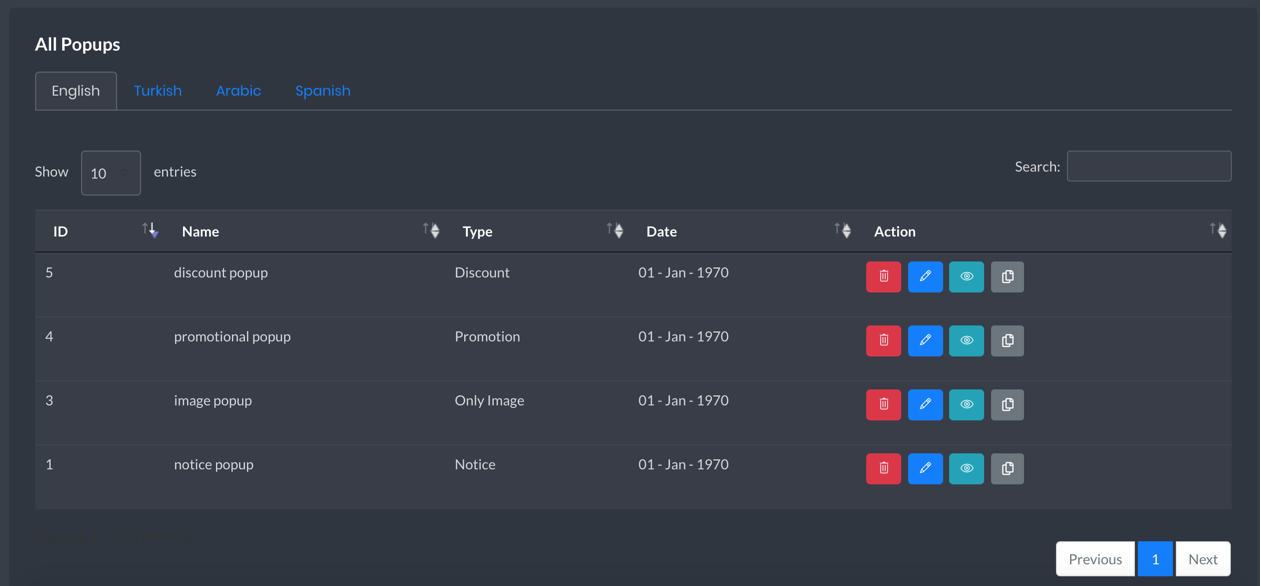Edit the promotional popup entry
Screen dimensions: 1261x586
(925, 341)
